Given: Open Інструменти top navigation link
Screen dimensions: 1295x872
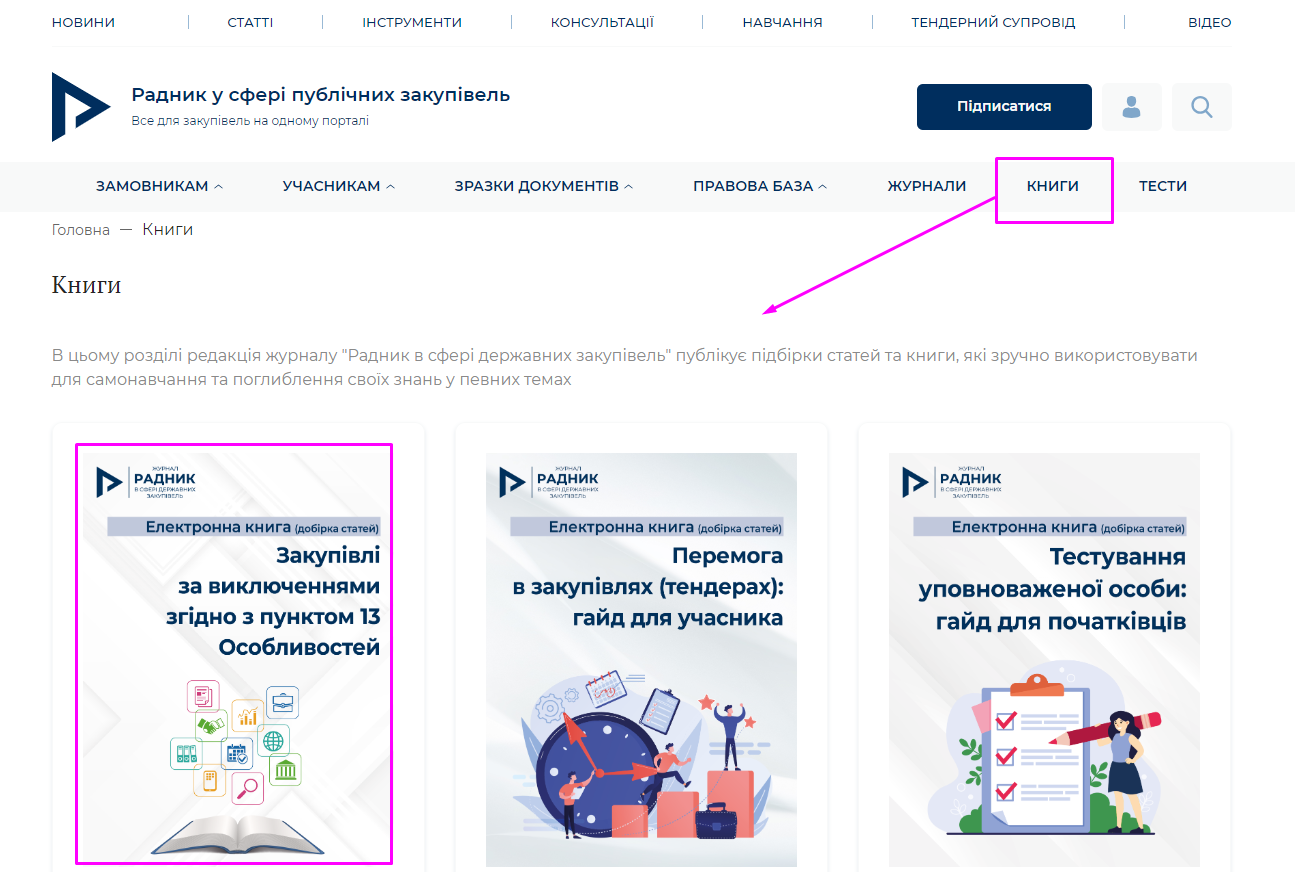Looking at the screenshot, I should (412, 22).
